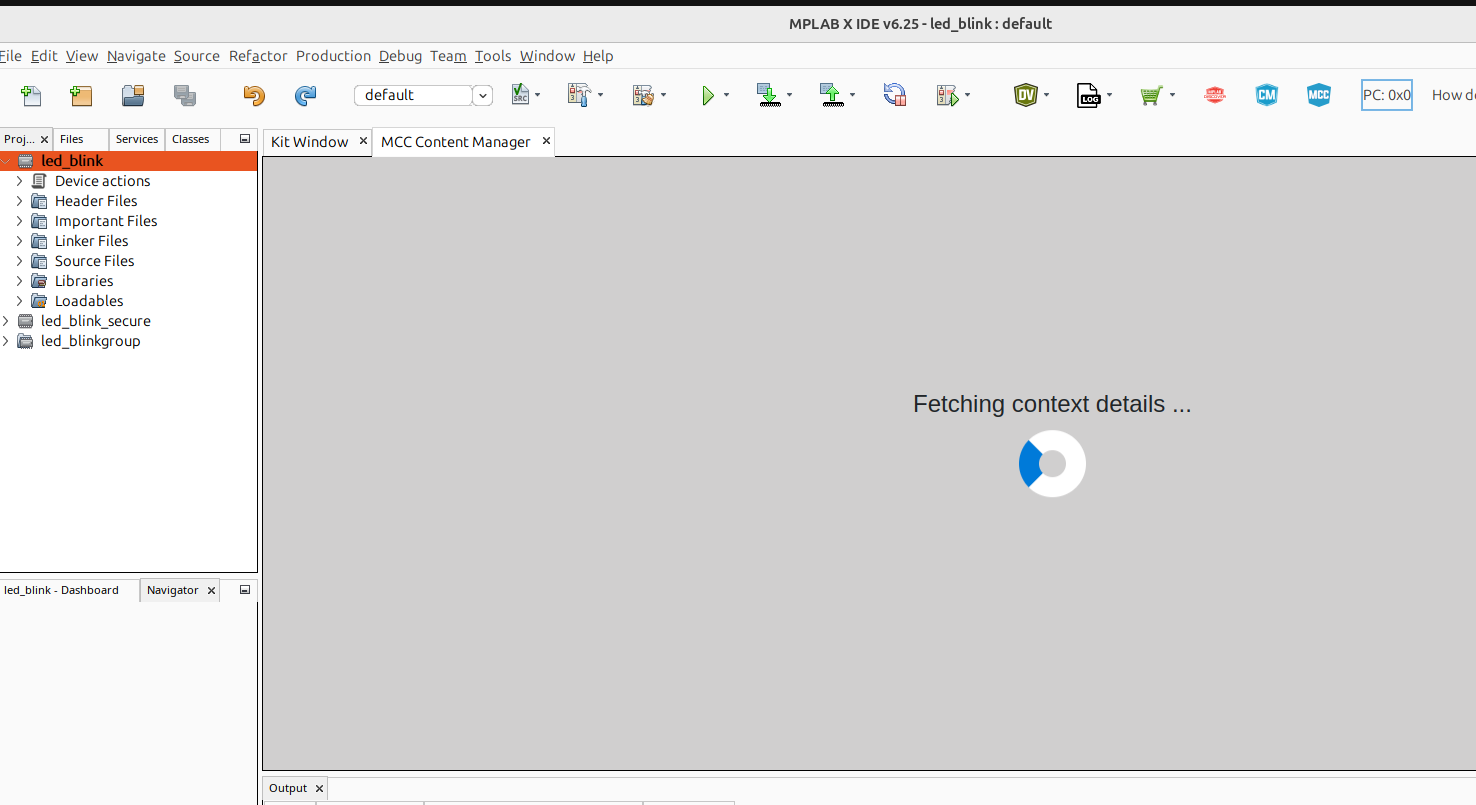
Task: Switch to the Kit Window tab
Action: (x=309, y=142)
